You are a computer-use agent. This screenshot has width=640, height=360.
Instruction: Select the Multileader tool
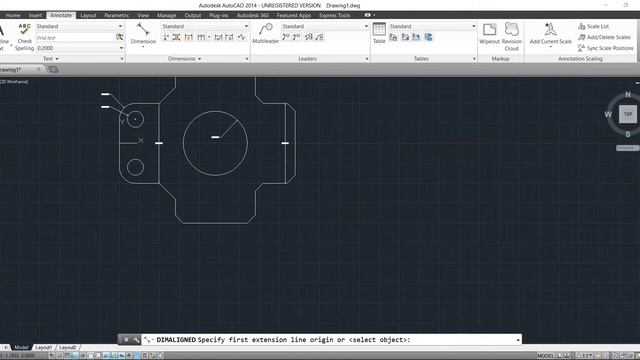(x=265, y=33)
